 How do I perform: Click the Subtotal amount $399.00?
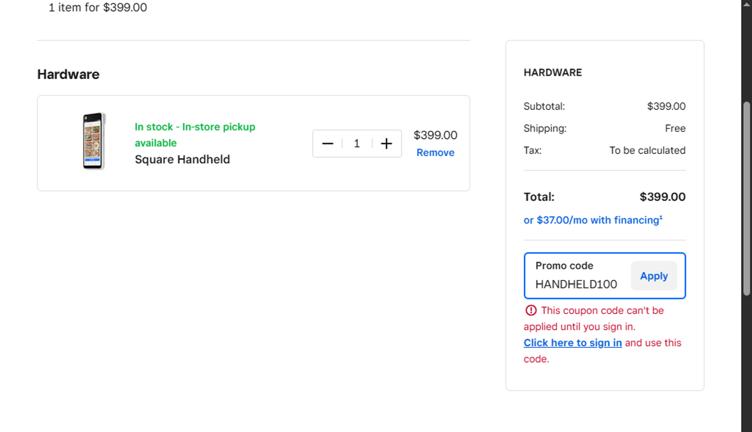tap(666, 106)
